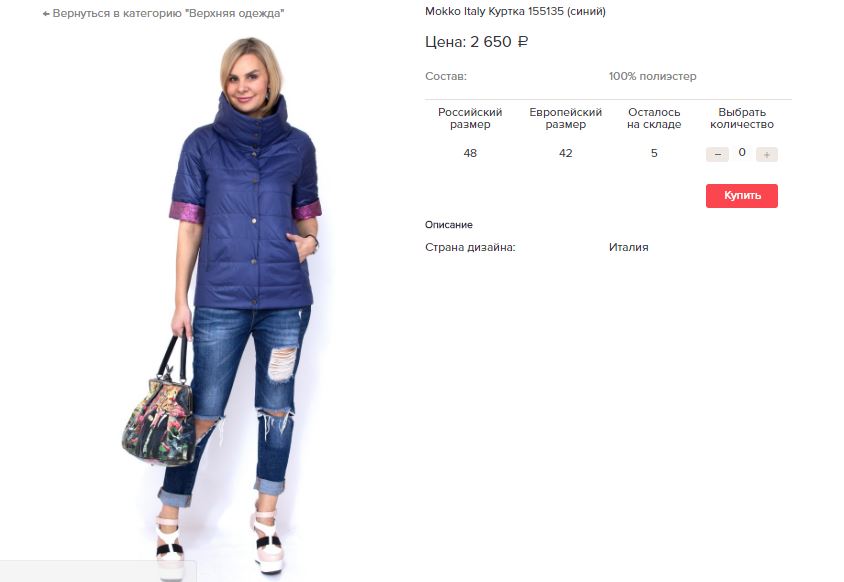The image size is (844, 582).
Task: Click the "Выбрать количество" column header
Action: pos(742,118)
